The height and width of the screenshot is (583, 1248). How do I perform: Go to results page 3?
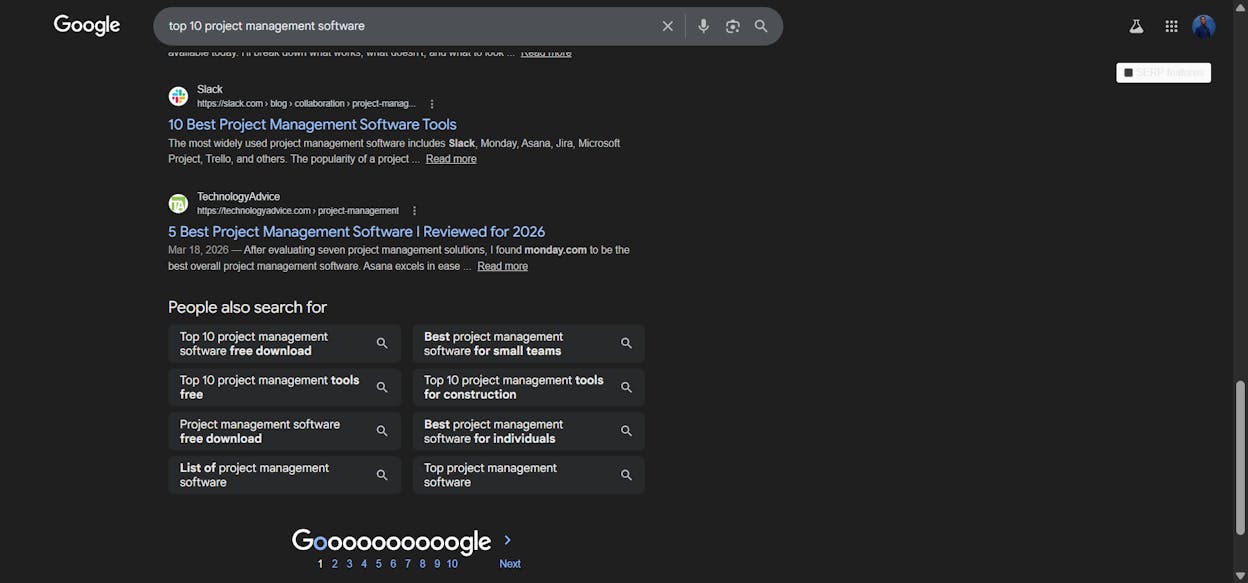click(x=349, y=564)
